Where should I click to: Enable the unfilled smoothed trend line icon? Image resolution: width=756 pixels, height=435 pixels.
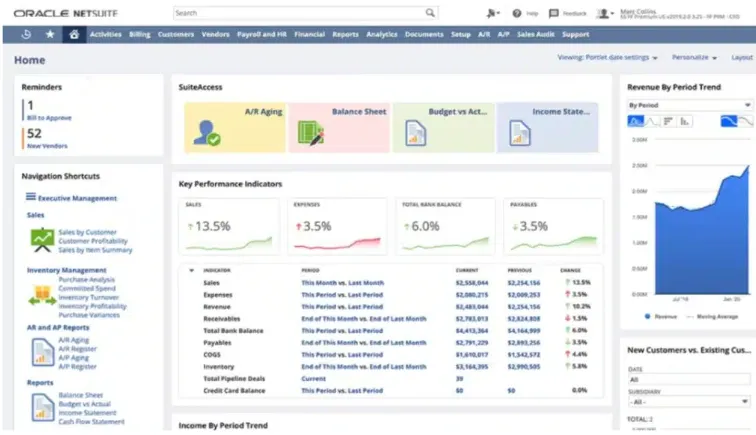[x=745, y=121]
